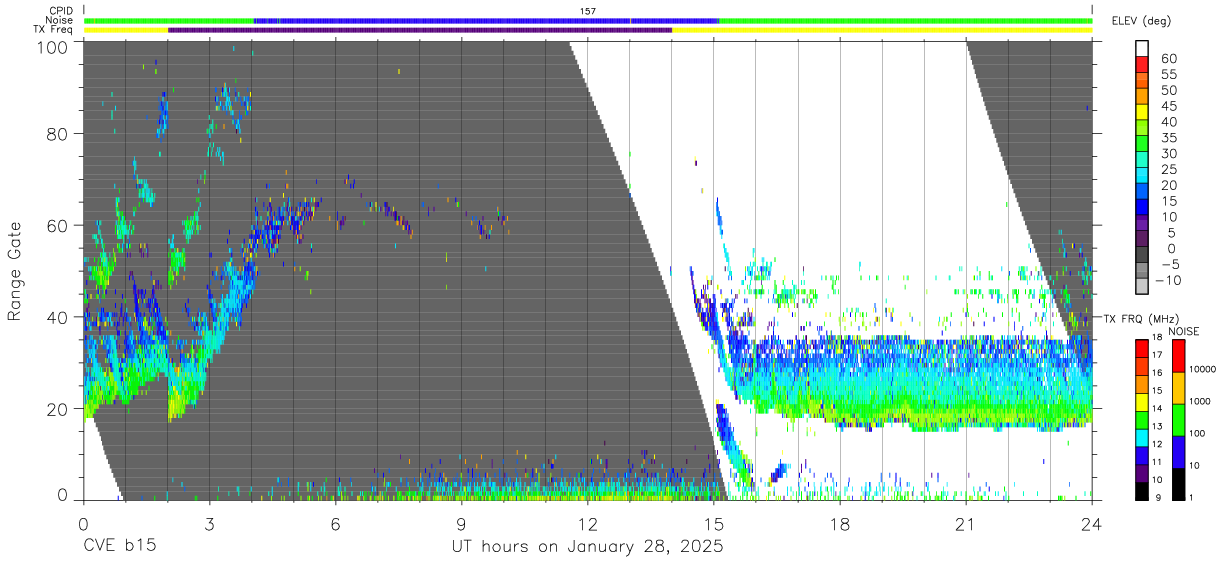This screenshot has height=567, width=1228.
Task: Select the white top segment of the ELEV color bar
Action: tap(1141, 47)
